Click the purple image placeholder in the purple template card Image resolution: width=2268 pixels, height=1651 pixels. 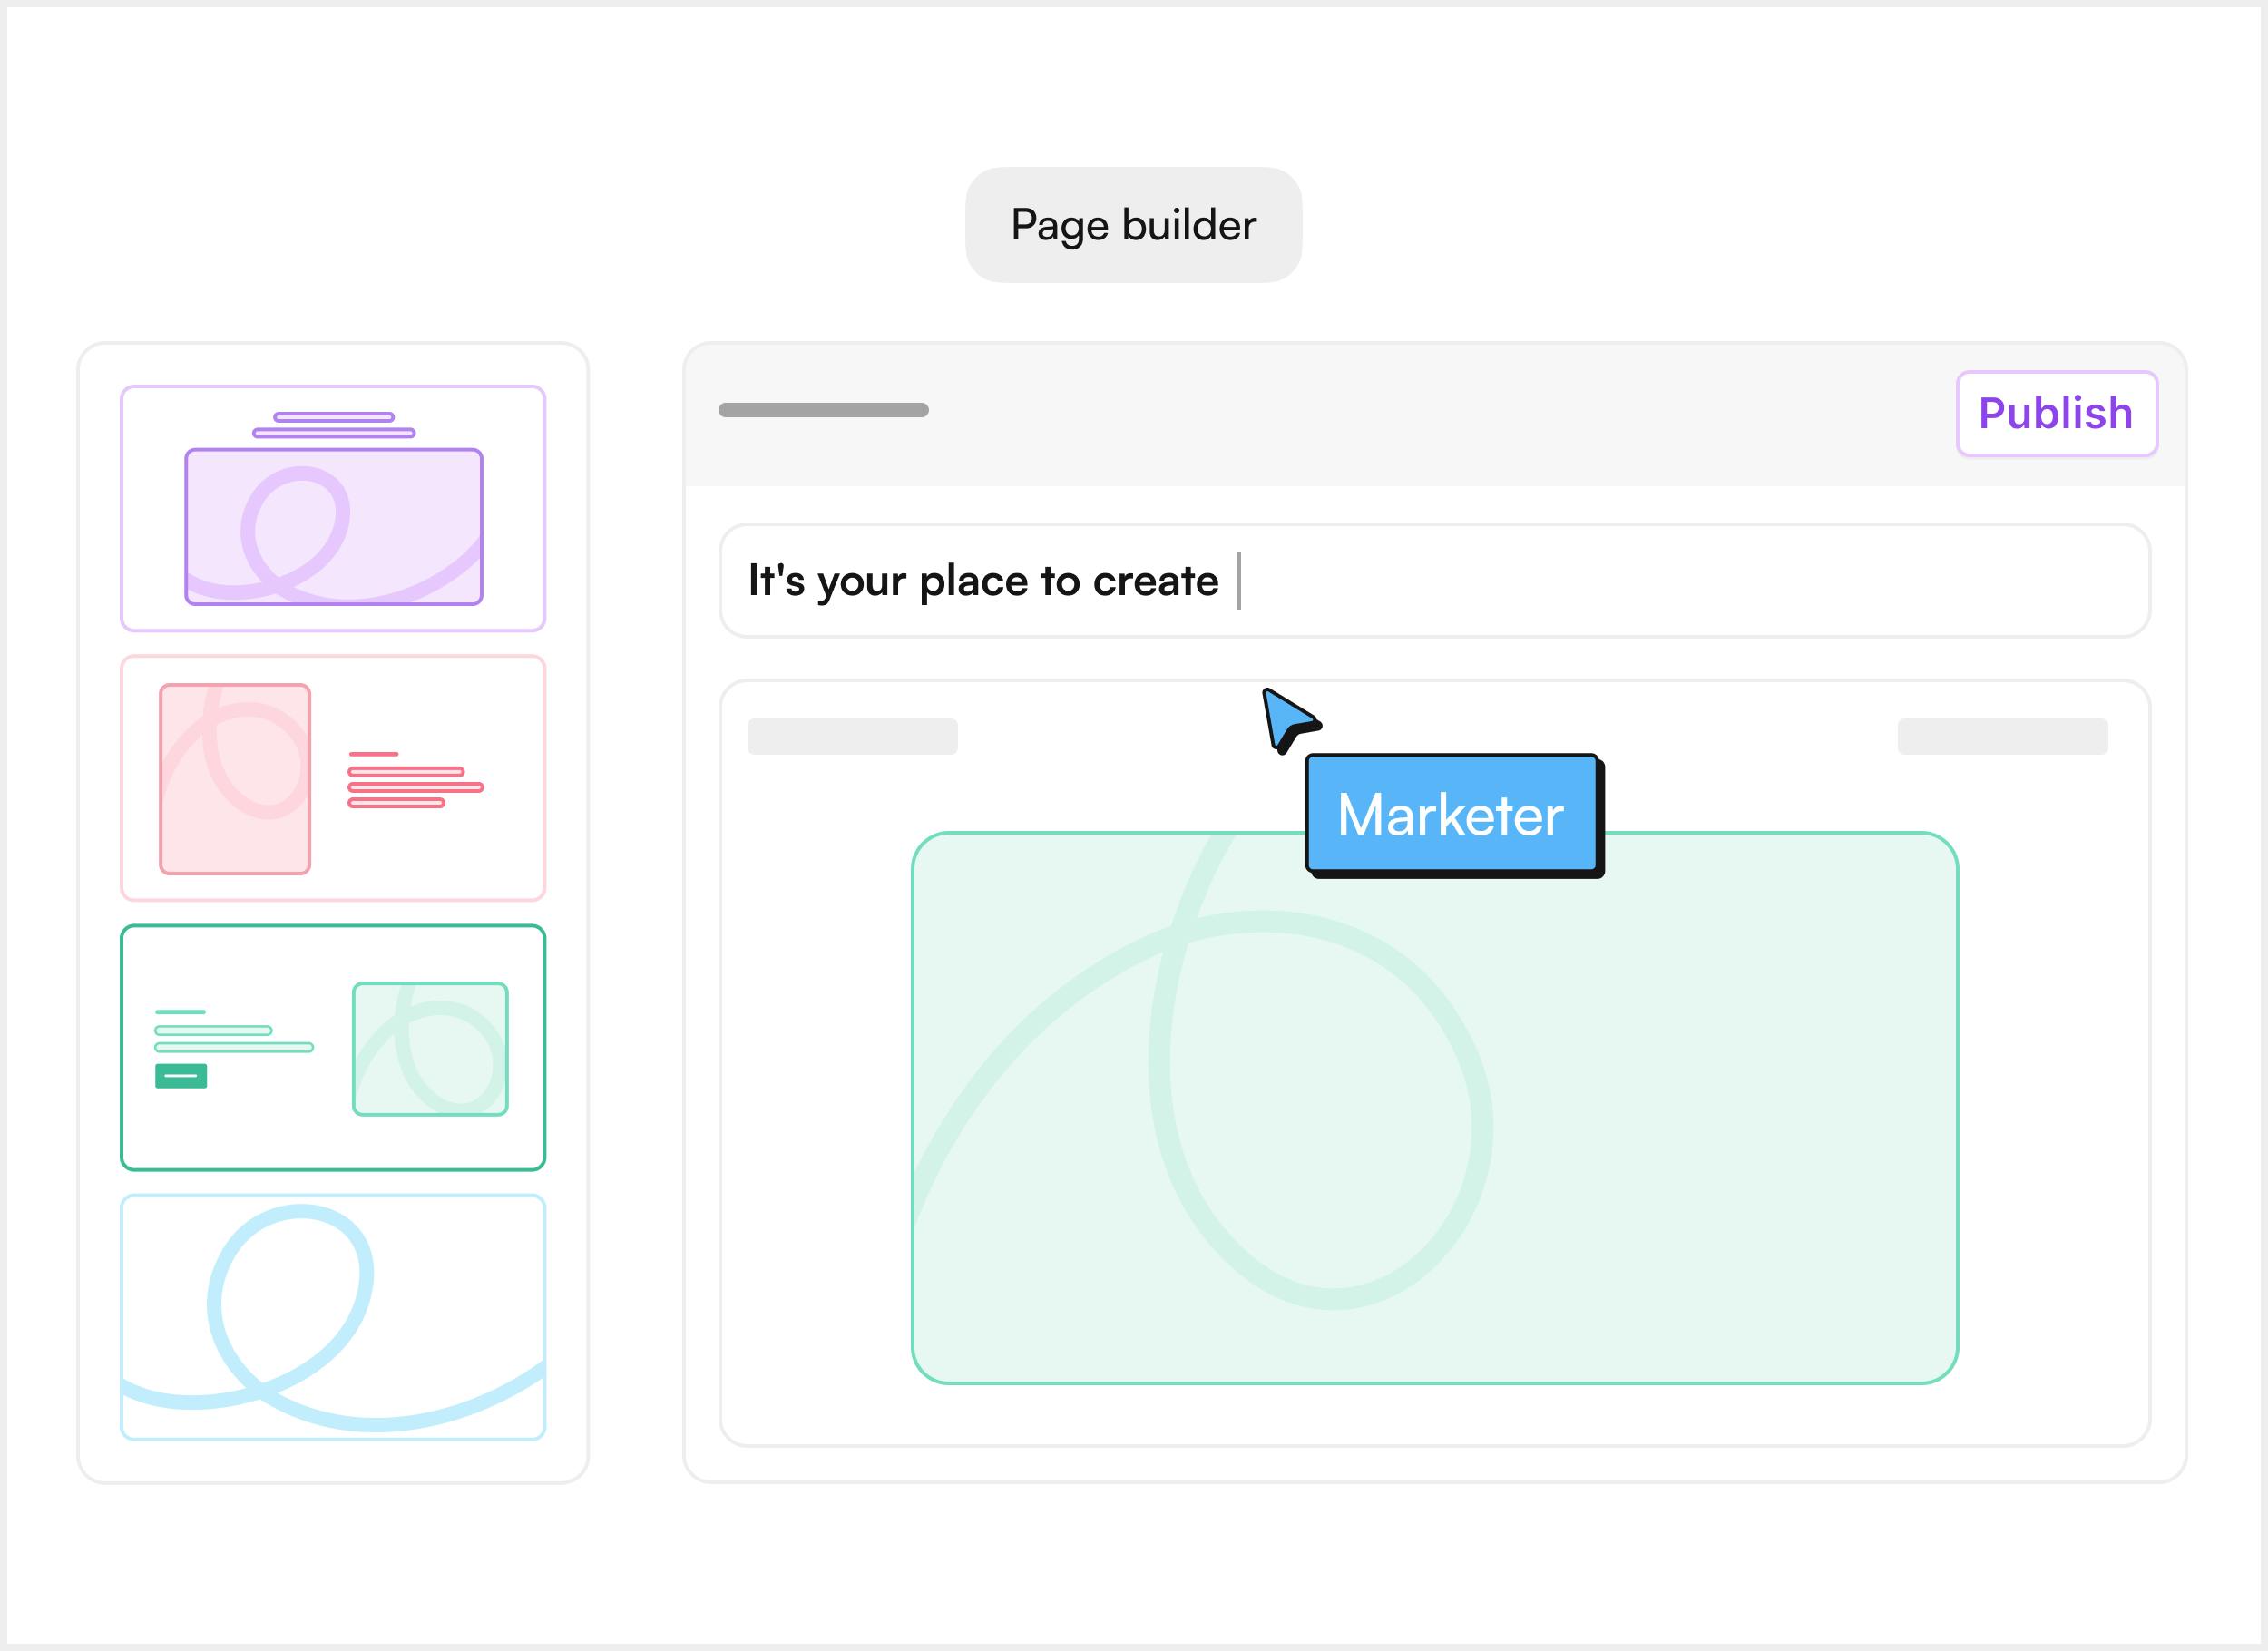click(333, 526)
